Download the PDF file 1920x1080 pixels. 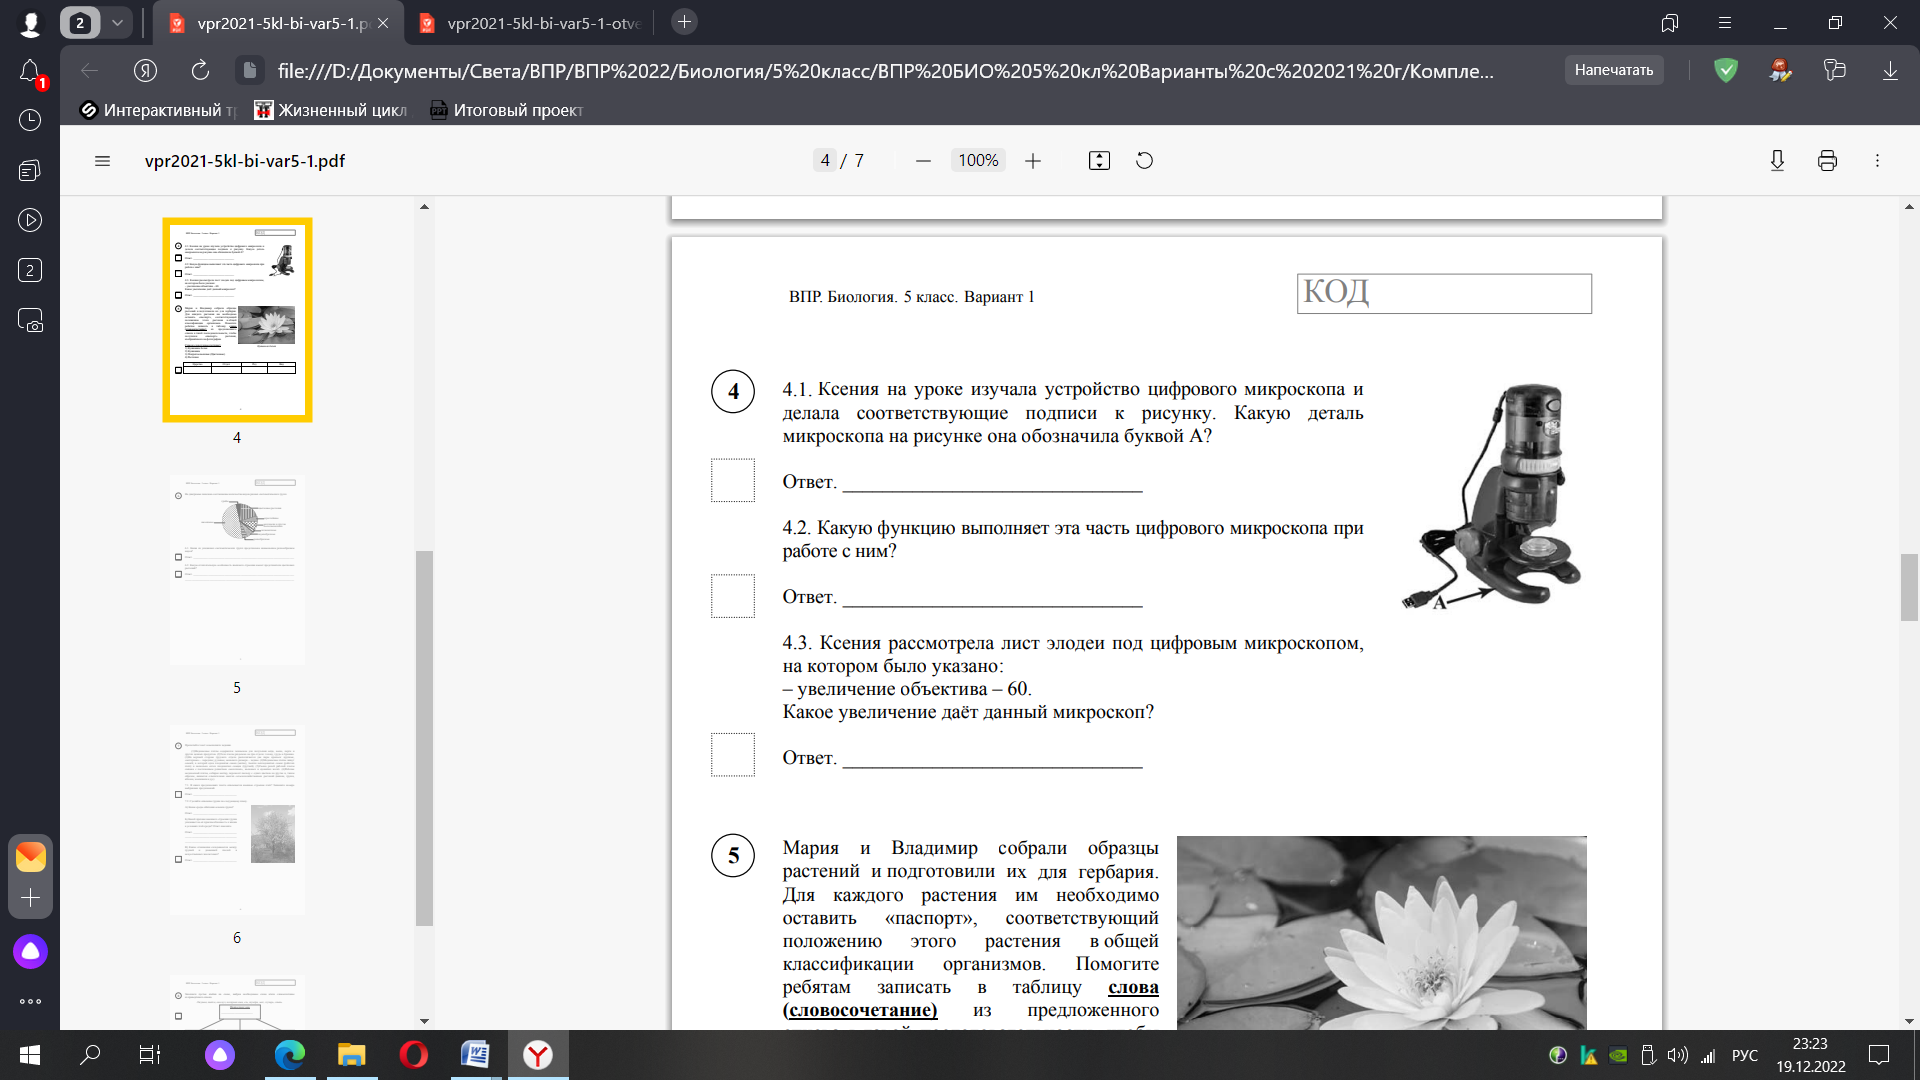[x=1777, y=161]
